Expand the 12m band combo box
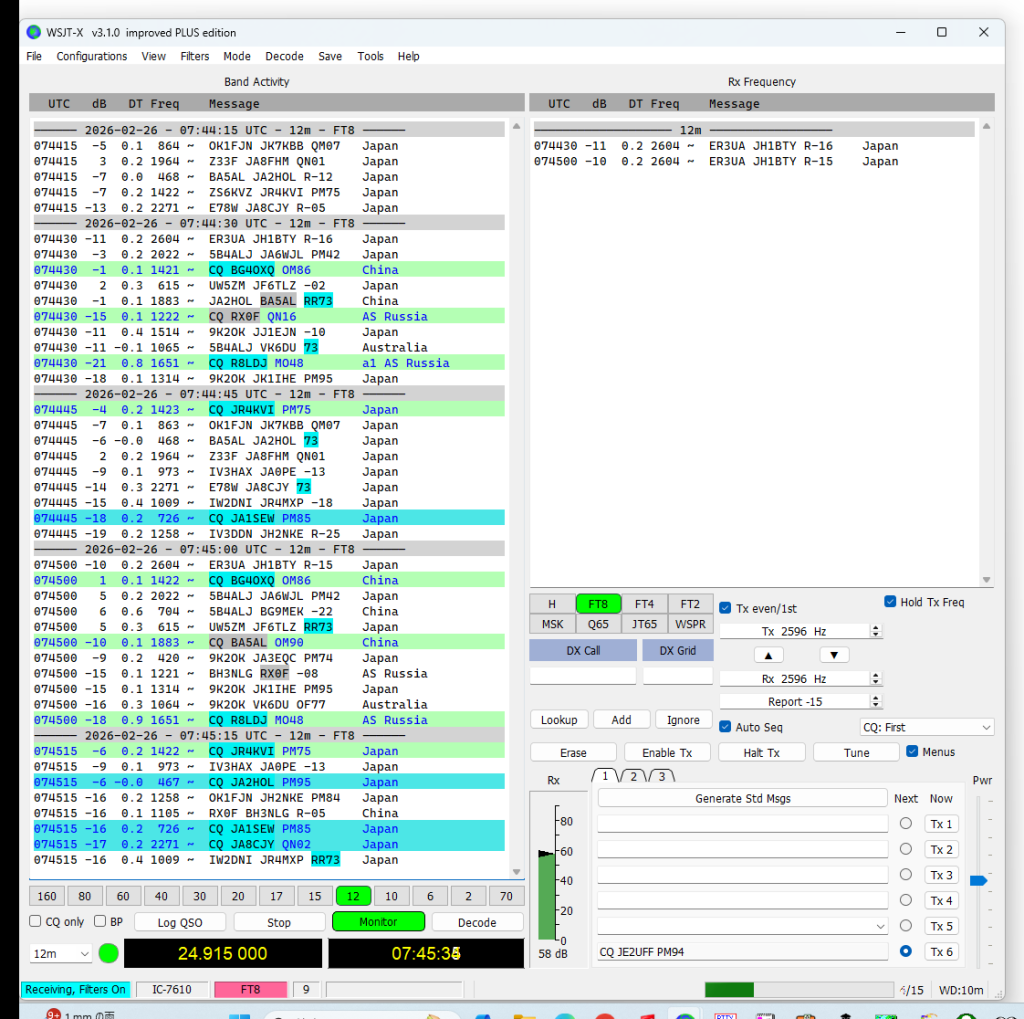 pos(60,954)
